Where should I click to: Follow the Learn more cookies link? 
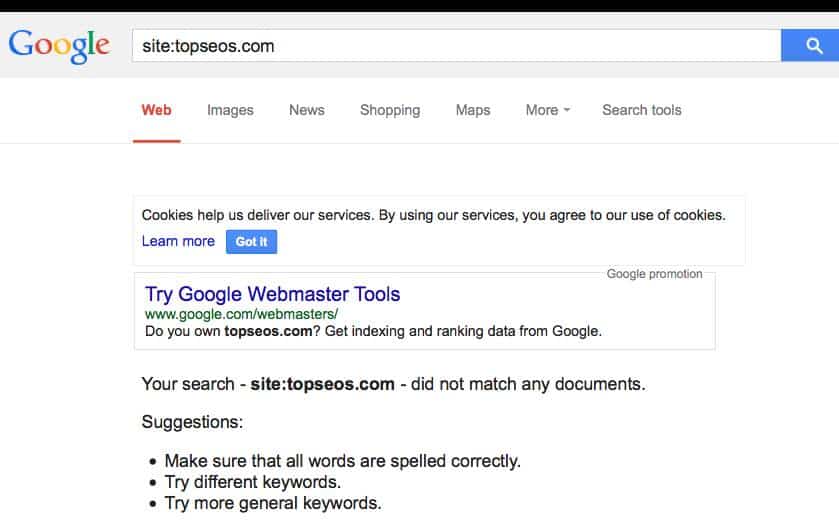point(178,241)
